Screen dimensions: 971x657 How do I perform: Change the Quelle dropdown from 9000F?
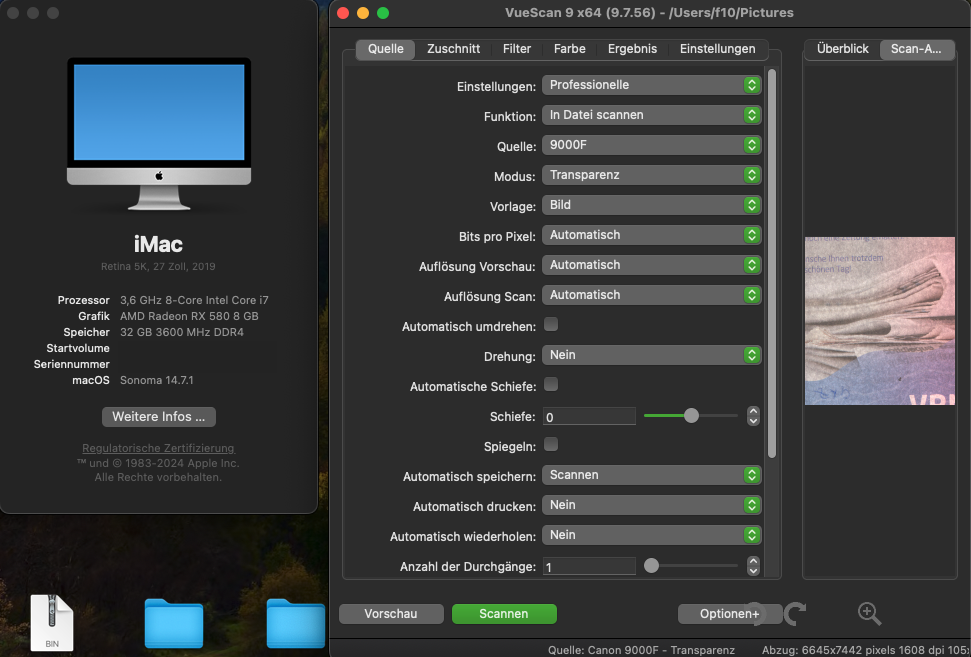pos(651,145)
